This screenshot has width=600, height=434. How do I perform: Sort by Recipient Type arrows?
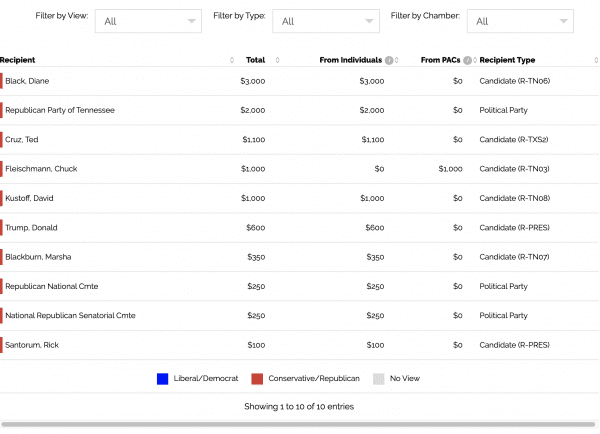tap(596, 60)
